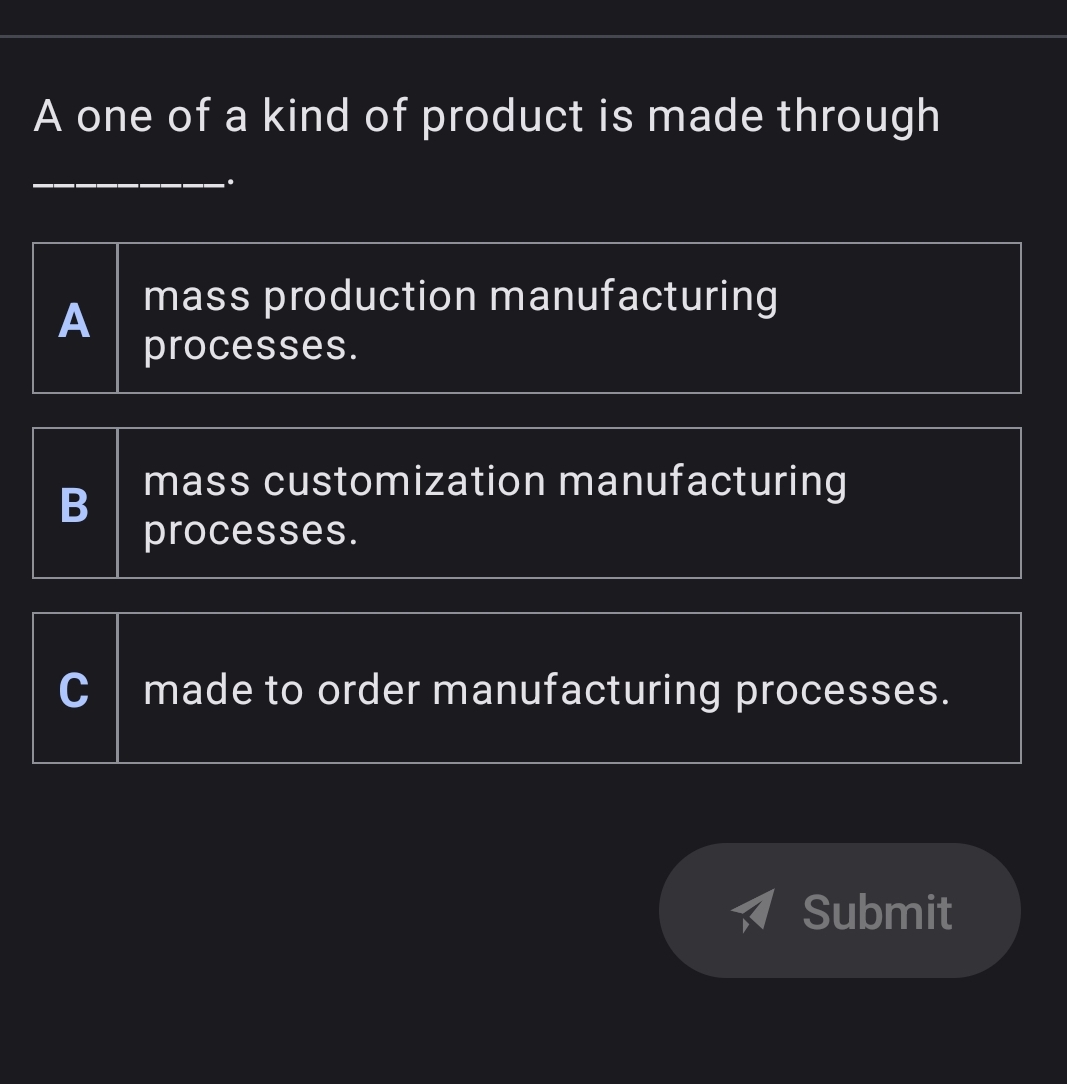Click the letter C label

coord(74,689)
